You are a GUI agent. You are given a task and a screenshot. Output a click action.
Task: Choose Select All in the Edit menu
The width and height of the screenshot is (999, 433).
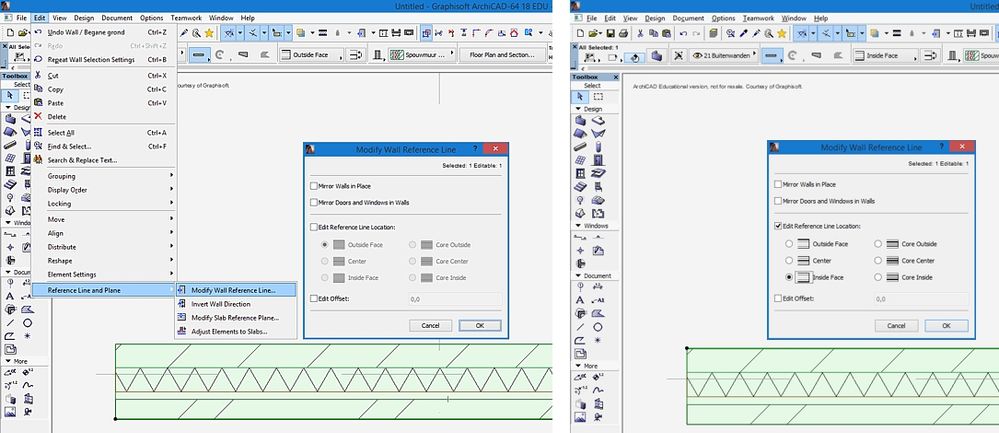click(x=104, y=132)
